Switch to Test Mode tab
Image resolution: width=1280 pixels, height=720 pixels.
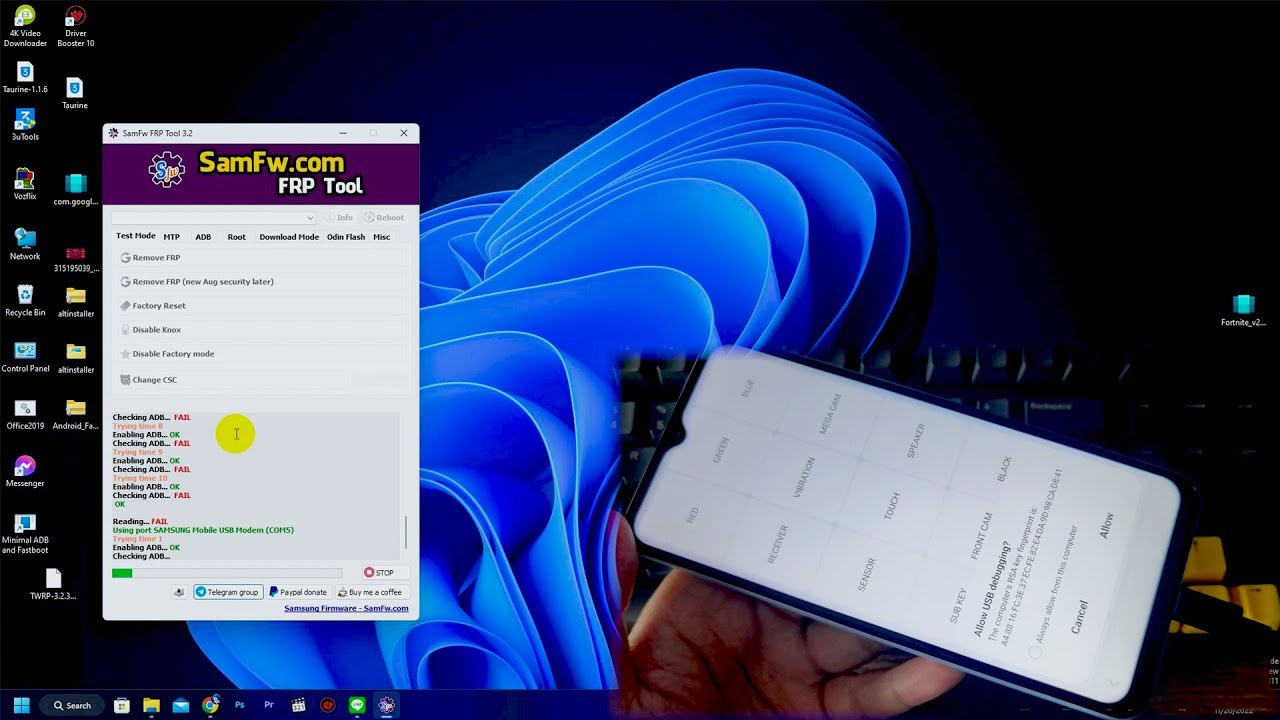point(136,236)
